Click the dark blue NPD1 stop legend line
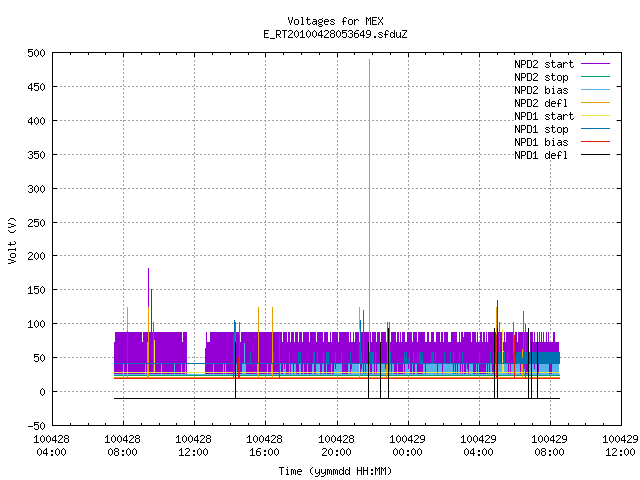Image resolution: width=640 pixels, height=480 pixels. click(596, 129)
